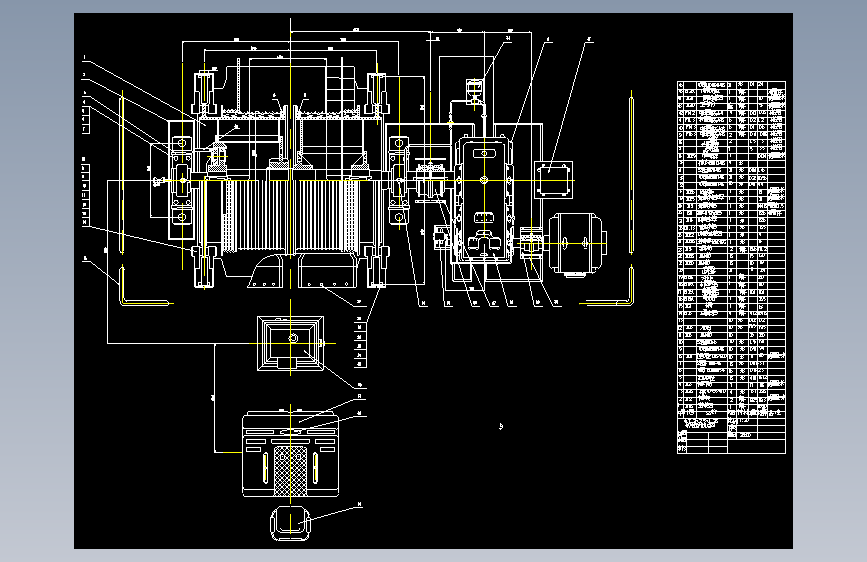The image size is (867, 562).
Task: Select the gearbox reducer housing
Action: point(484,199)
